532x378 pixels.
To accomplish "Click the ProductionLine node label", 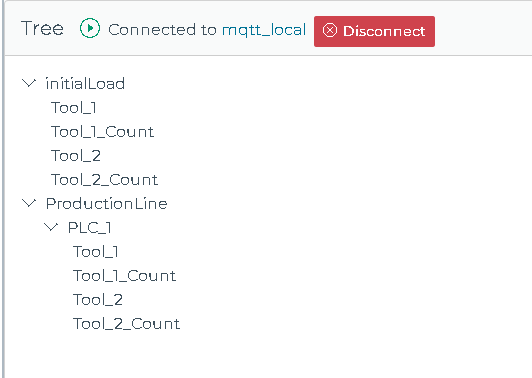I will click(107, 204).
